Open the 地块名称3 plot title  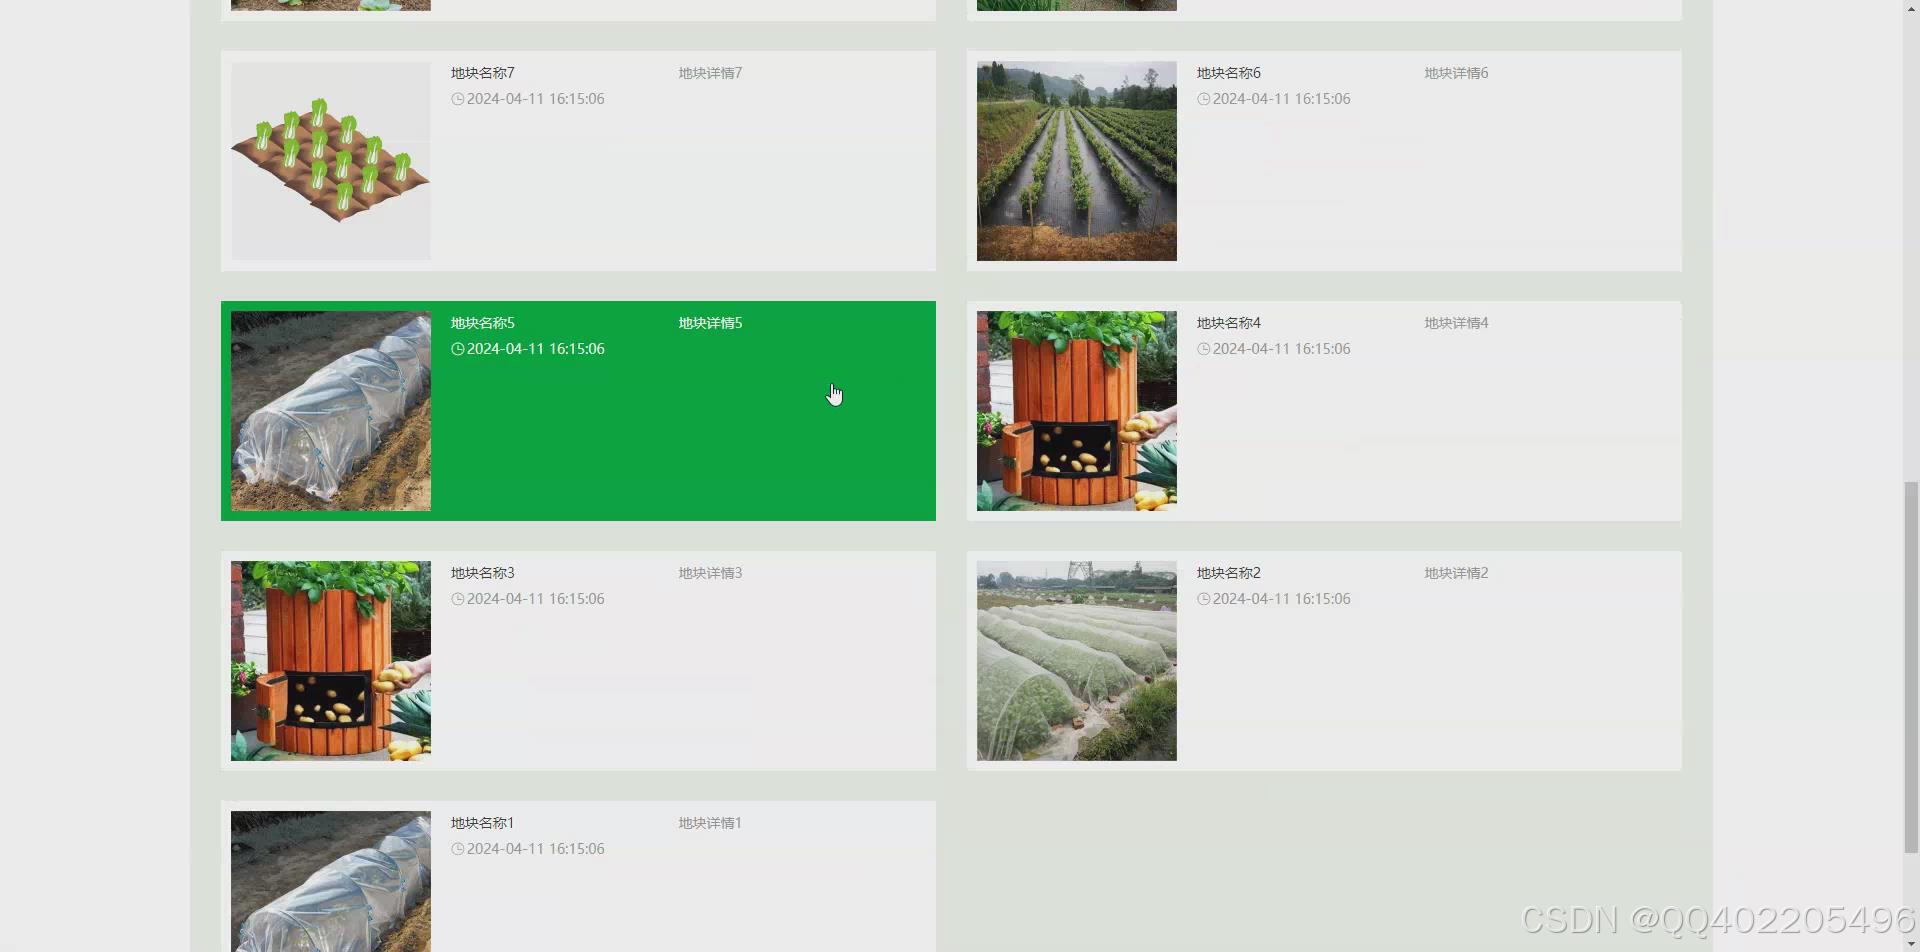coord(482,572)
